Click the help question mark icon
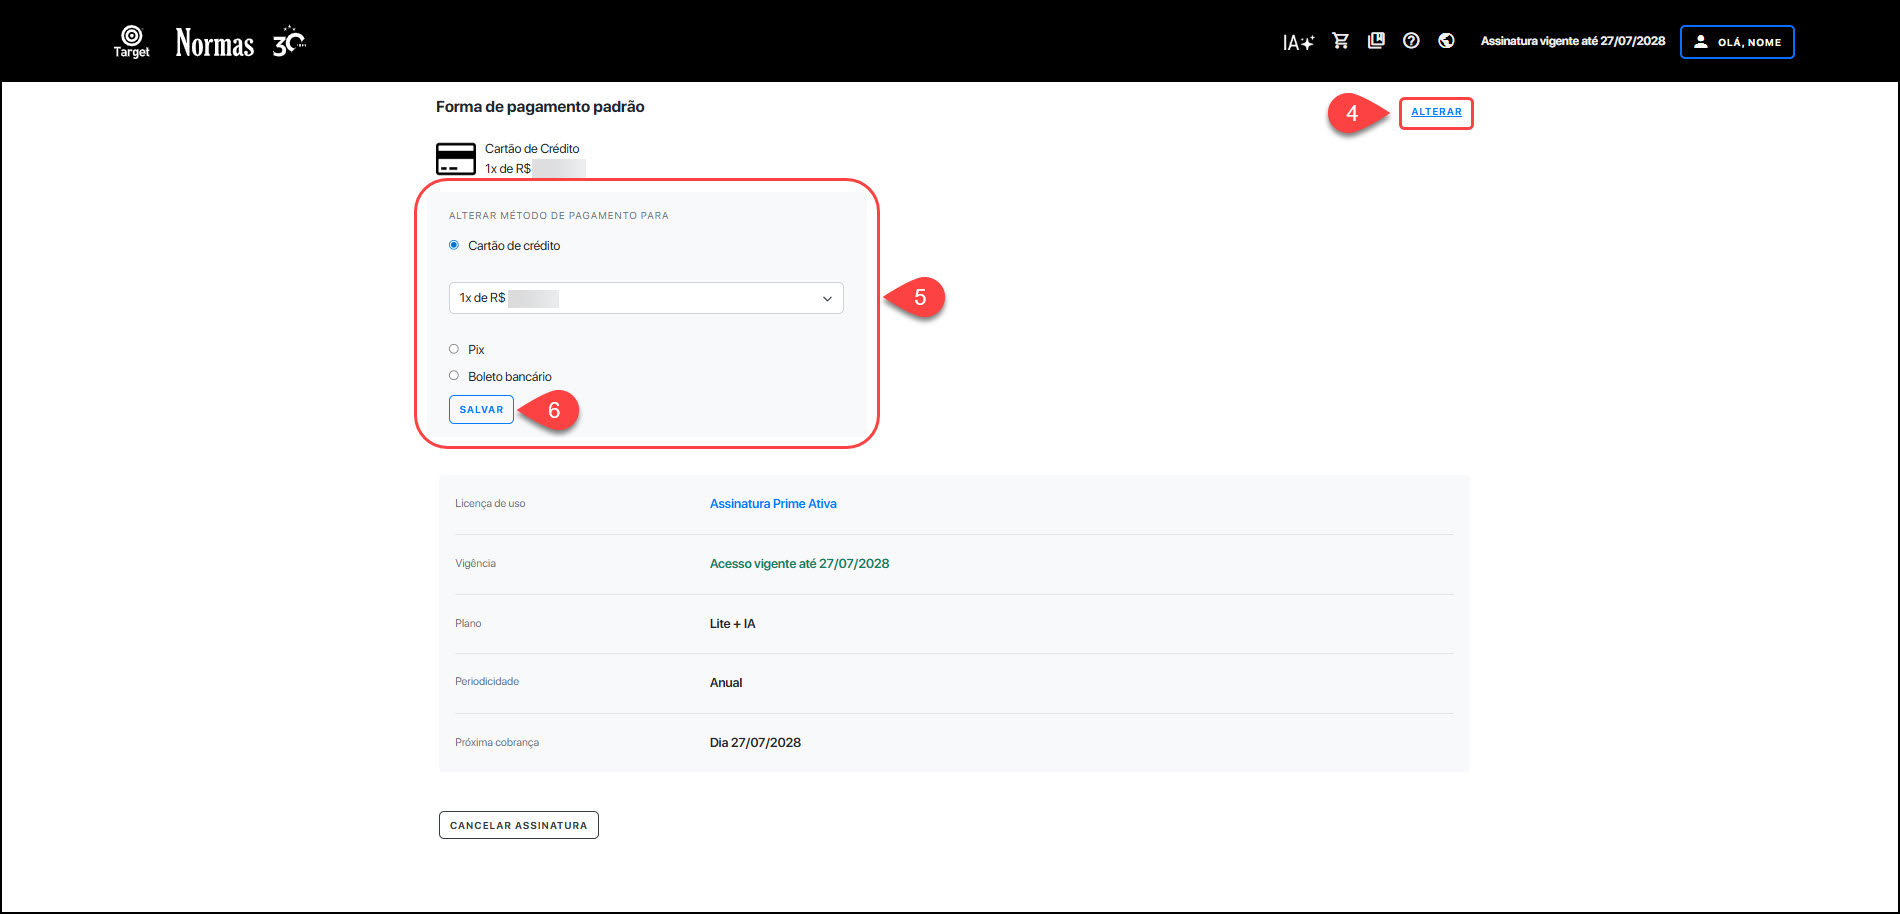 [1411, 41]
